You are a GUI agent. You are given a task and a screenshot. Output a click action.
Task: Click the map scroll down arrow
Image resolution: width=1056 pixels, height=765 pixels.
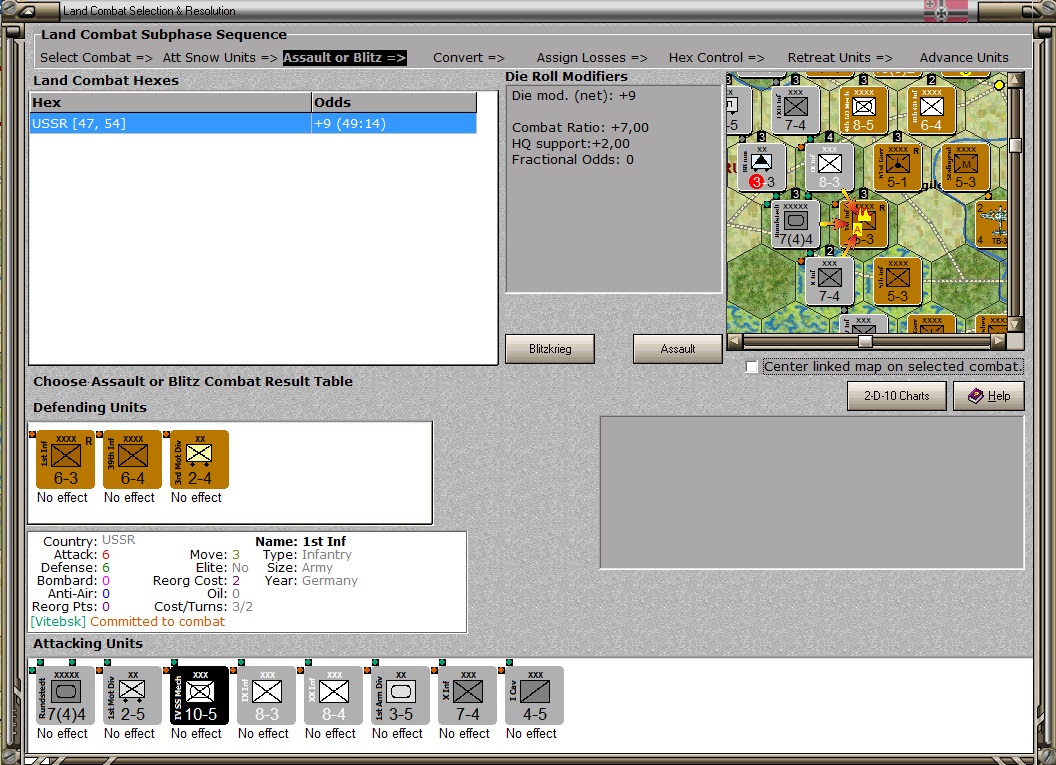pyautogui.click(x=1015, y=325)
